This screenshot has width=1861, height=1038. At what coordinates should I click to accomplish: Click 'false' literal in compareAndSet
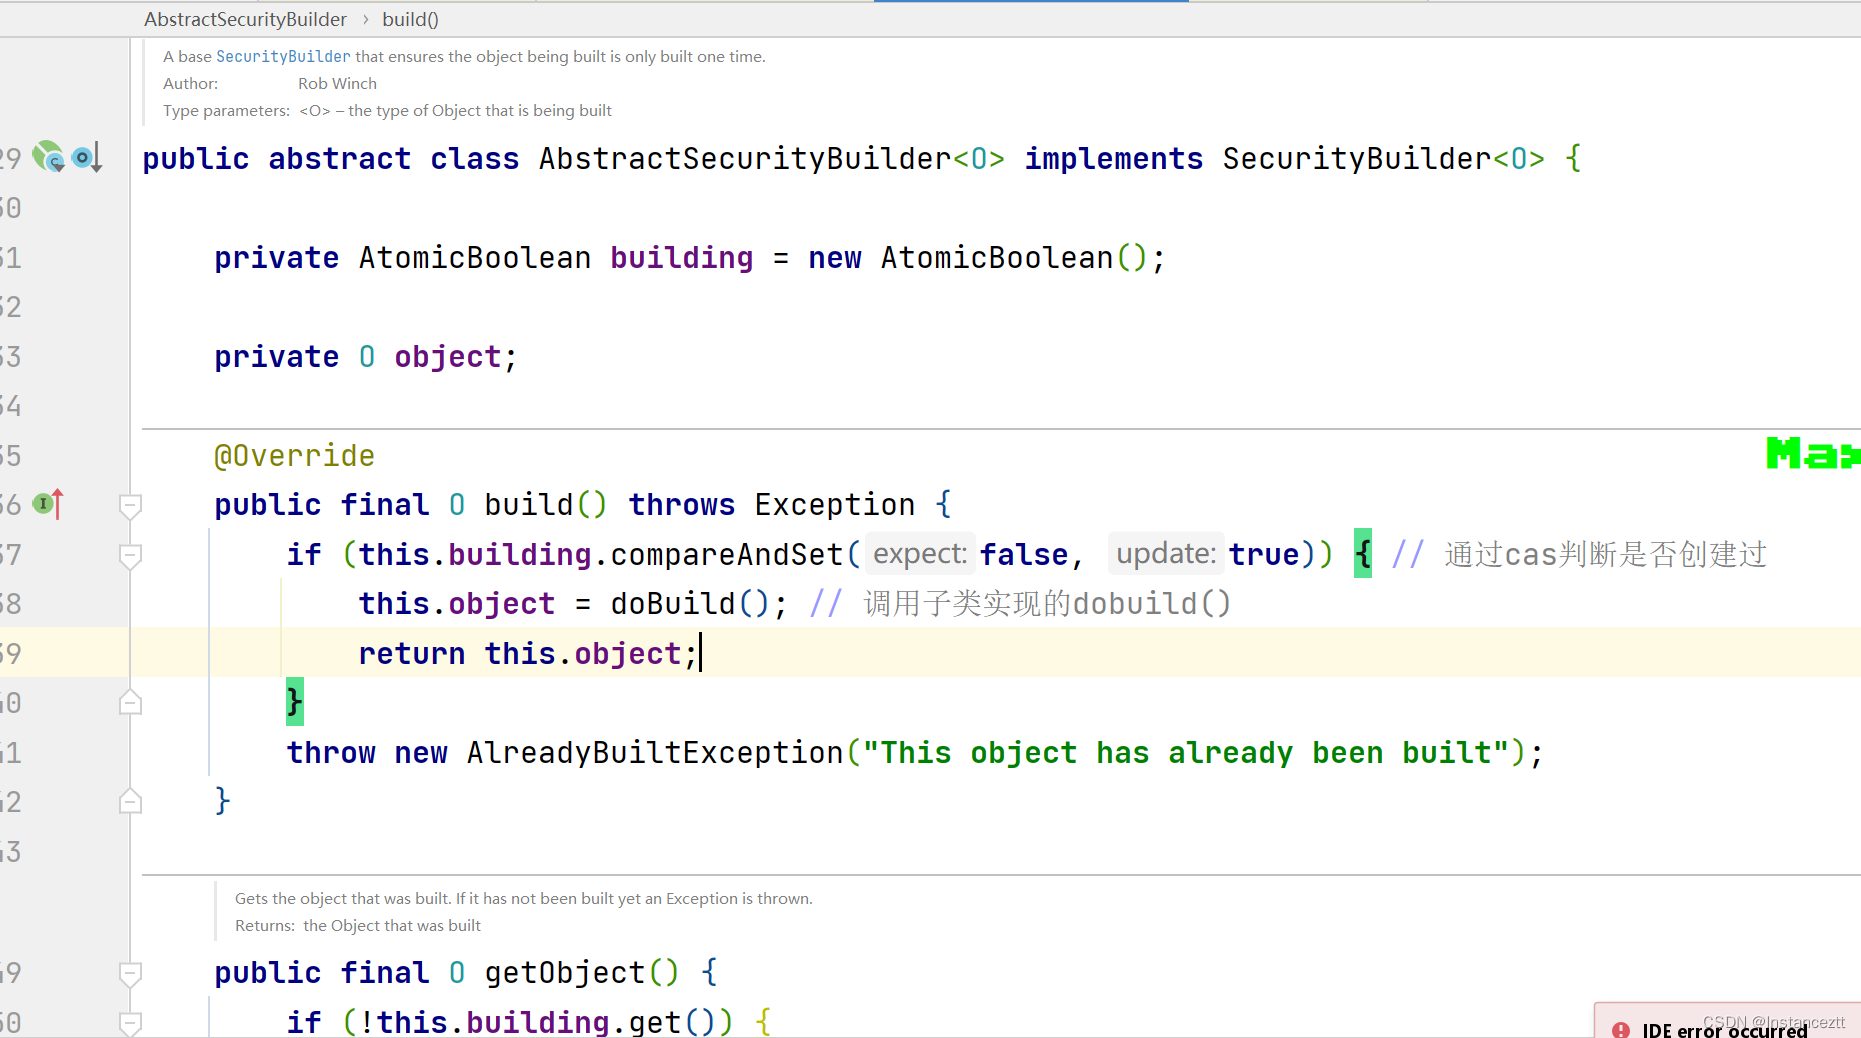point(1024,554)
